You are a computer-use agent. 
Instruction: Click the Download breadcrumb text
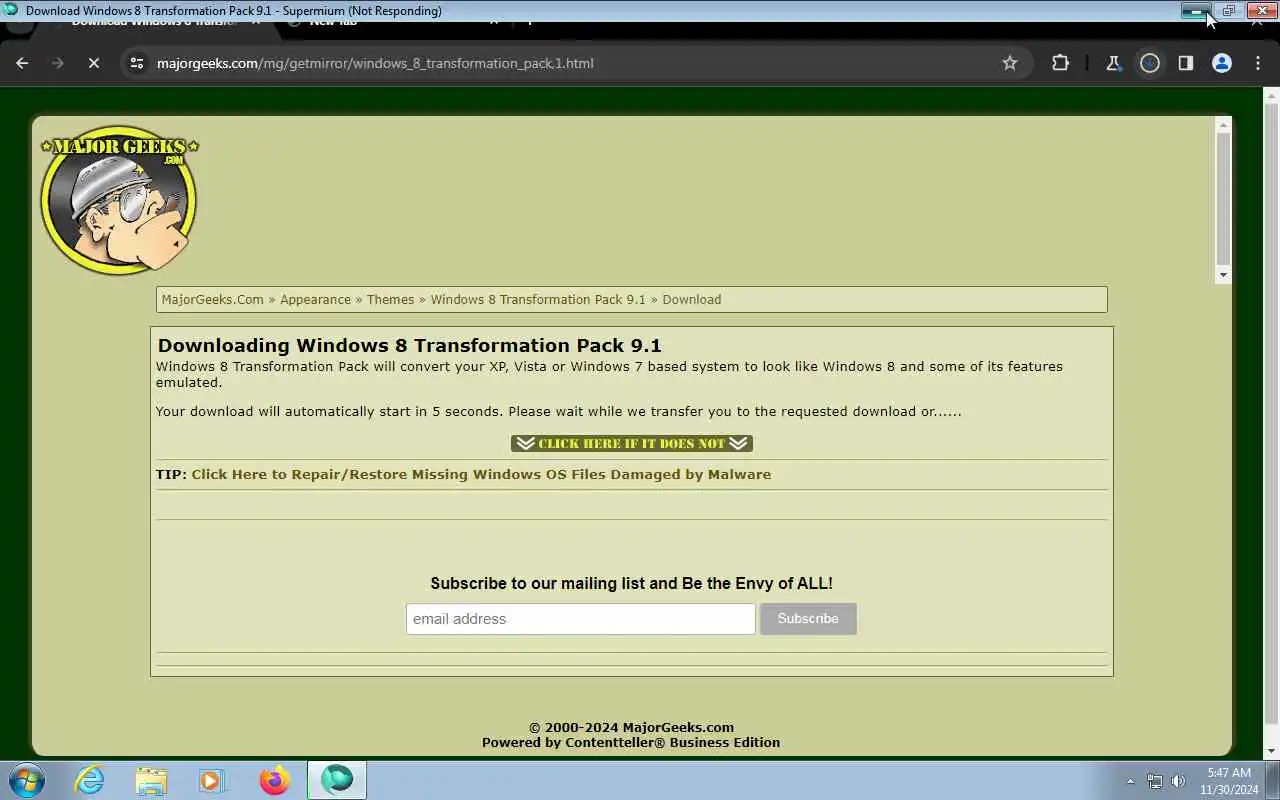[x=691, y=299]
